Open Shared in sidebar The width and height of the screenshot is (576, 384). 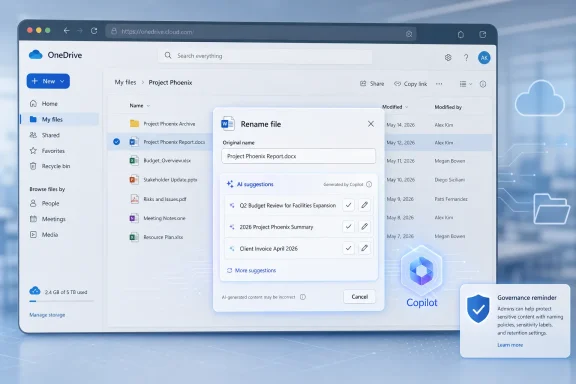44,135
